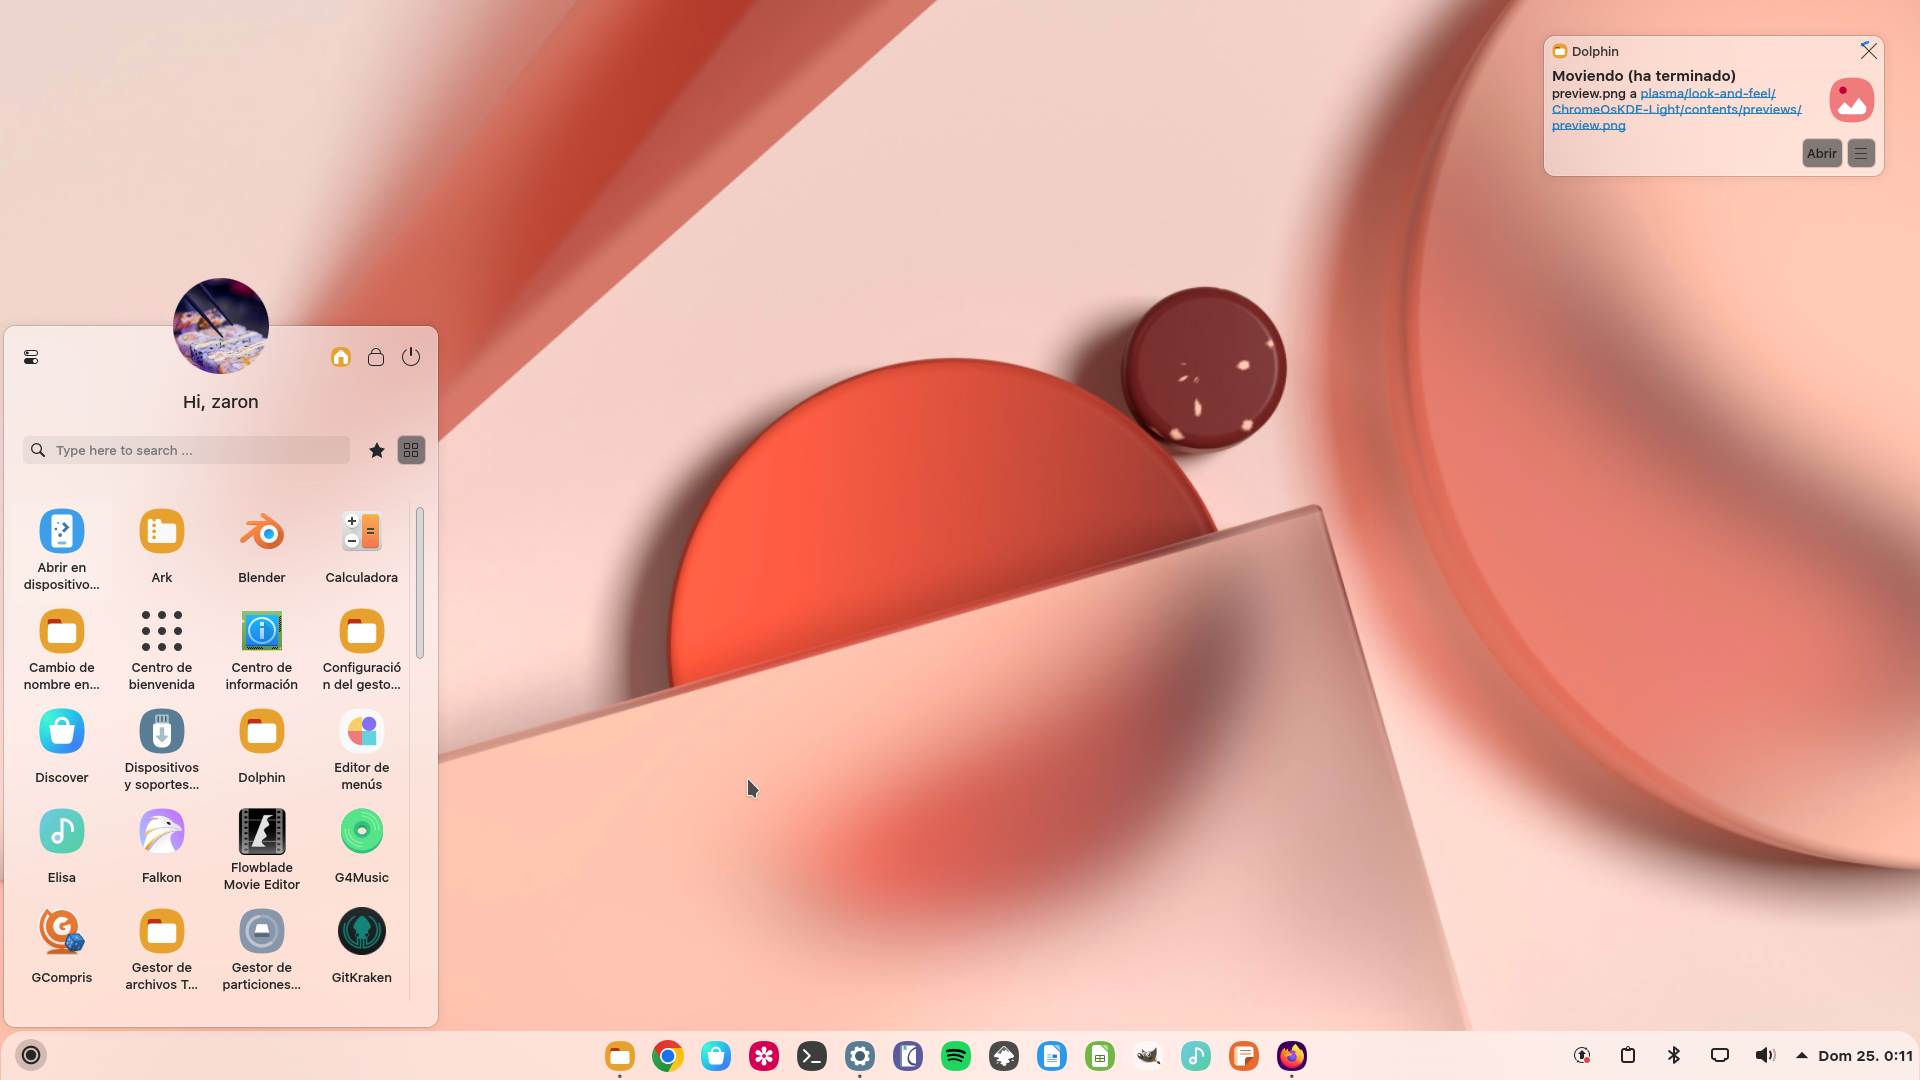Launch Dolphin from the launcher grid
The width and height of the screenshot is (1920, 1080).
tap(261, 747)
